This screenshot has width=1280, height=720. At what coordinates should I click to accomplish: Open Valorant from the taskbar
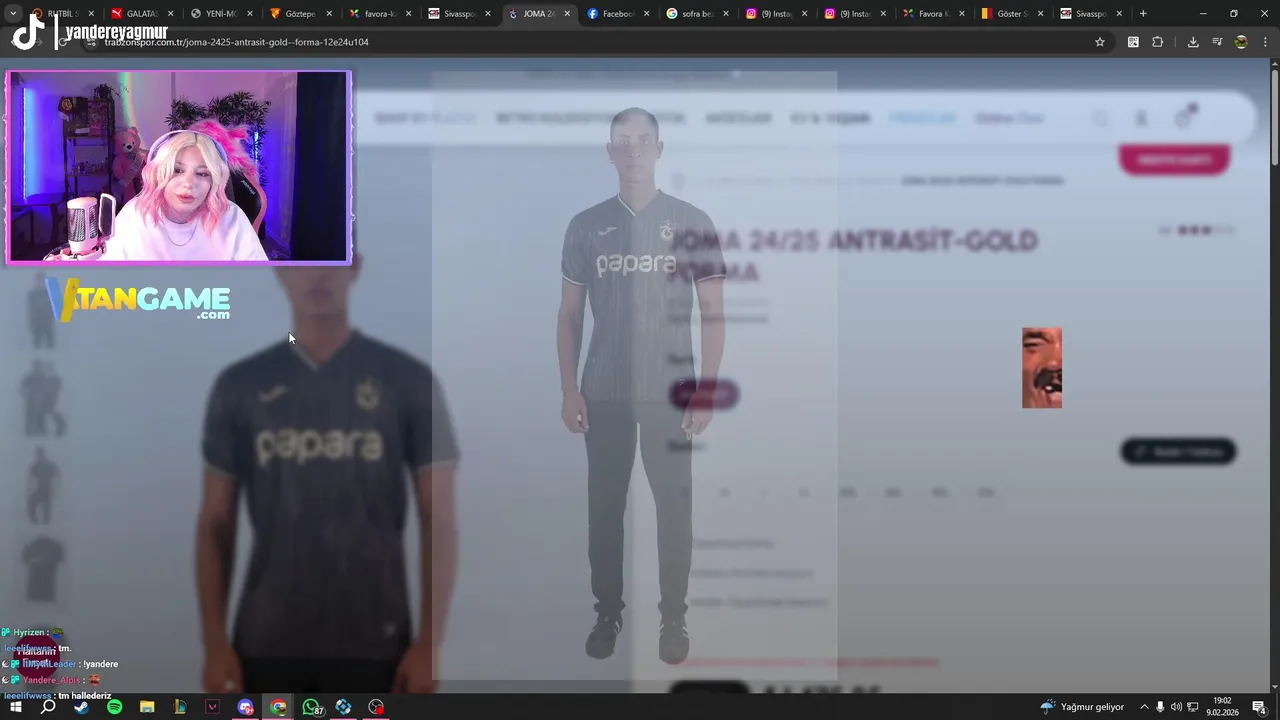click(x=212, y=707)
